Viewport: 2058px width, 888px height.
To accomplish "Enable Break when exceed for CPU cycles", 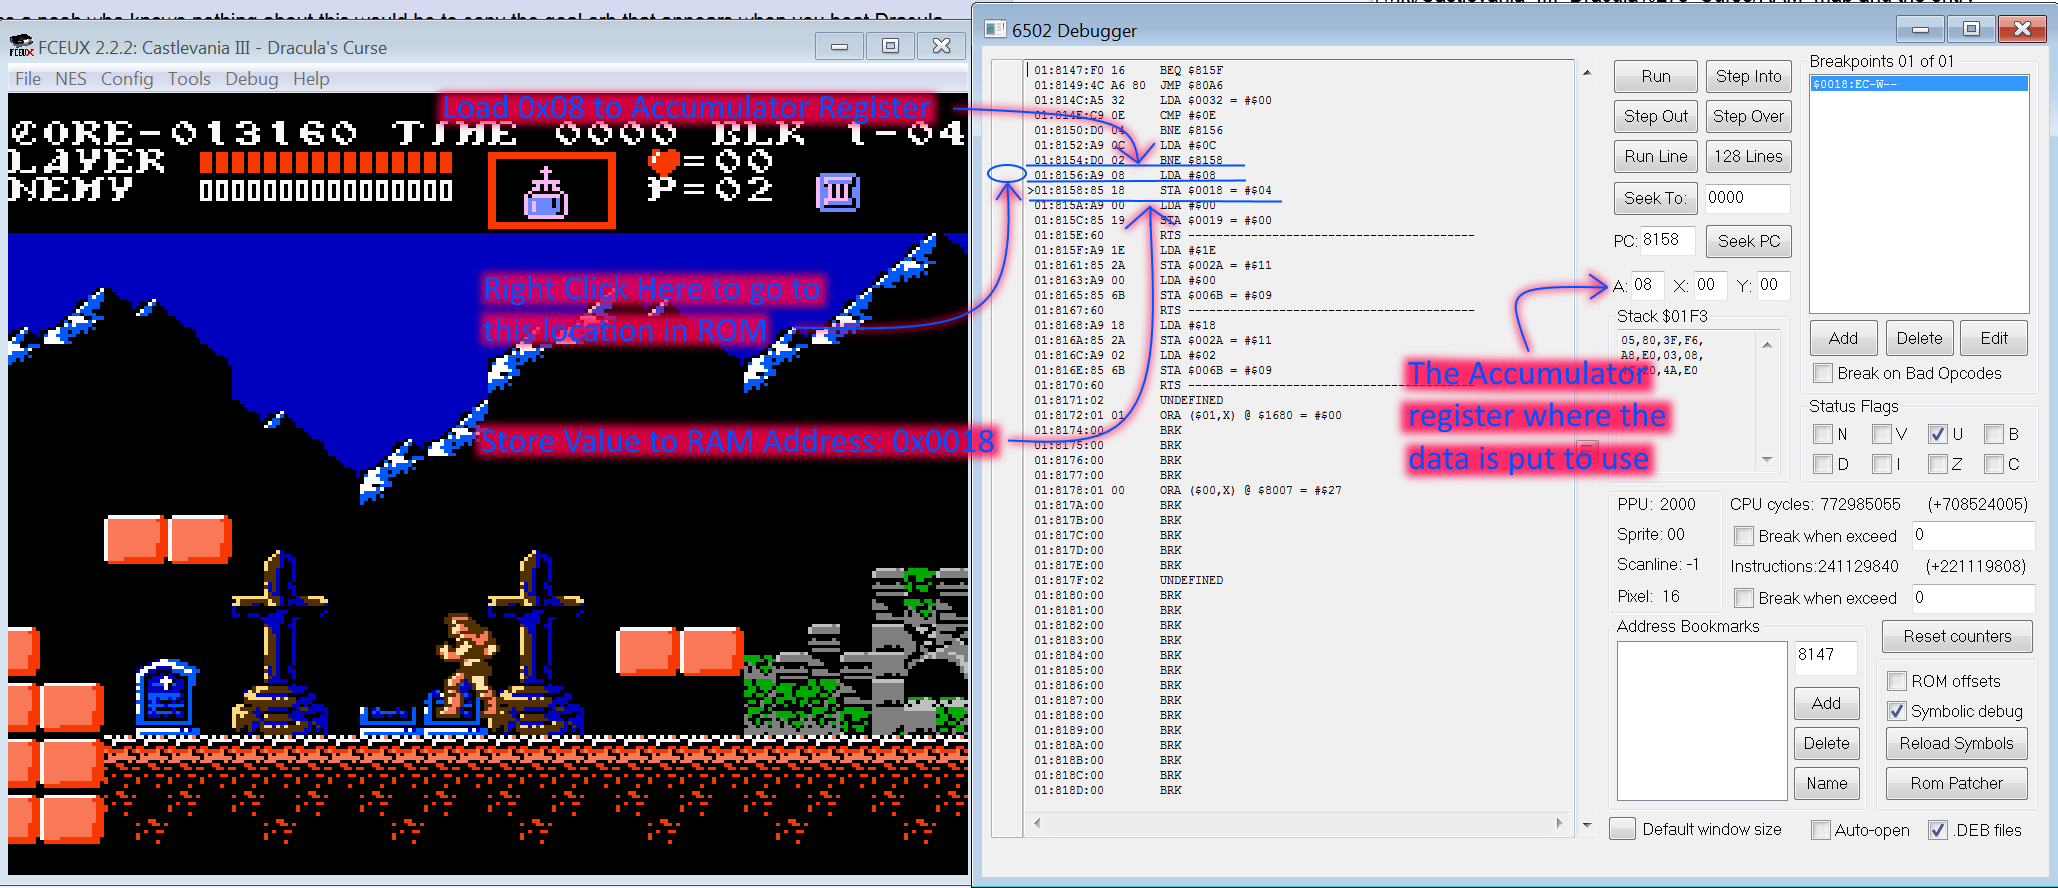I will point(1744,536).
